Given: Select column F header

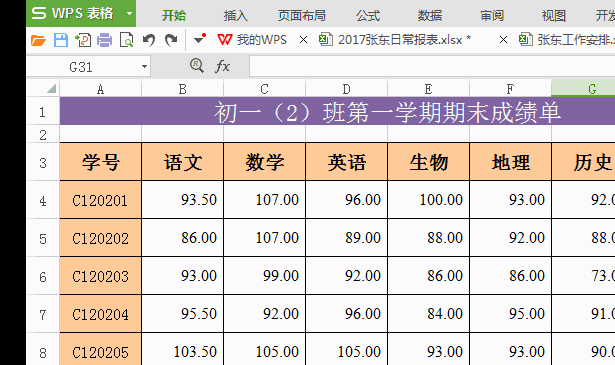Looking at the screenshot, I should pyautogui.click(x=510, y=89).
